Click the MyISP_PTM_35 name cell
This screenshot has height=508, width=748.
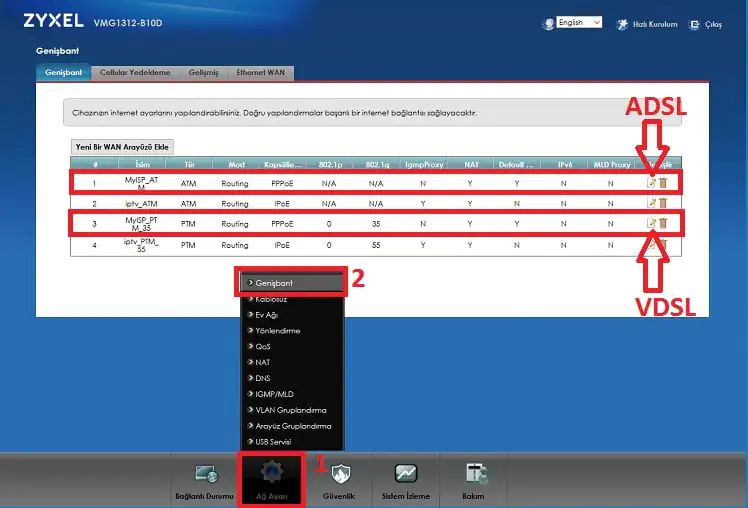pos(141,224)
